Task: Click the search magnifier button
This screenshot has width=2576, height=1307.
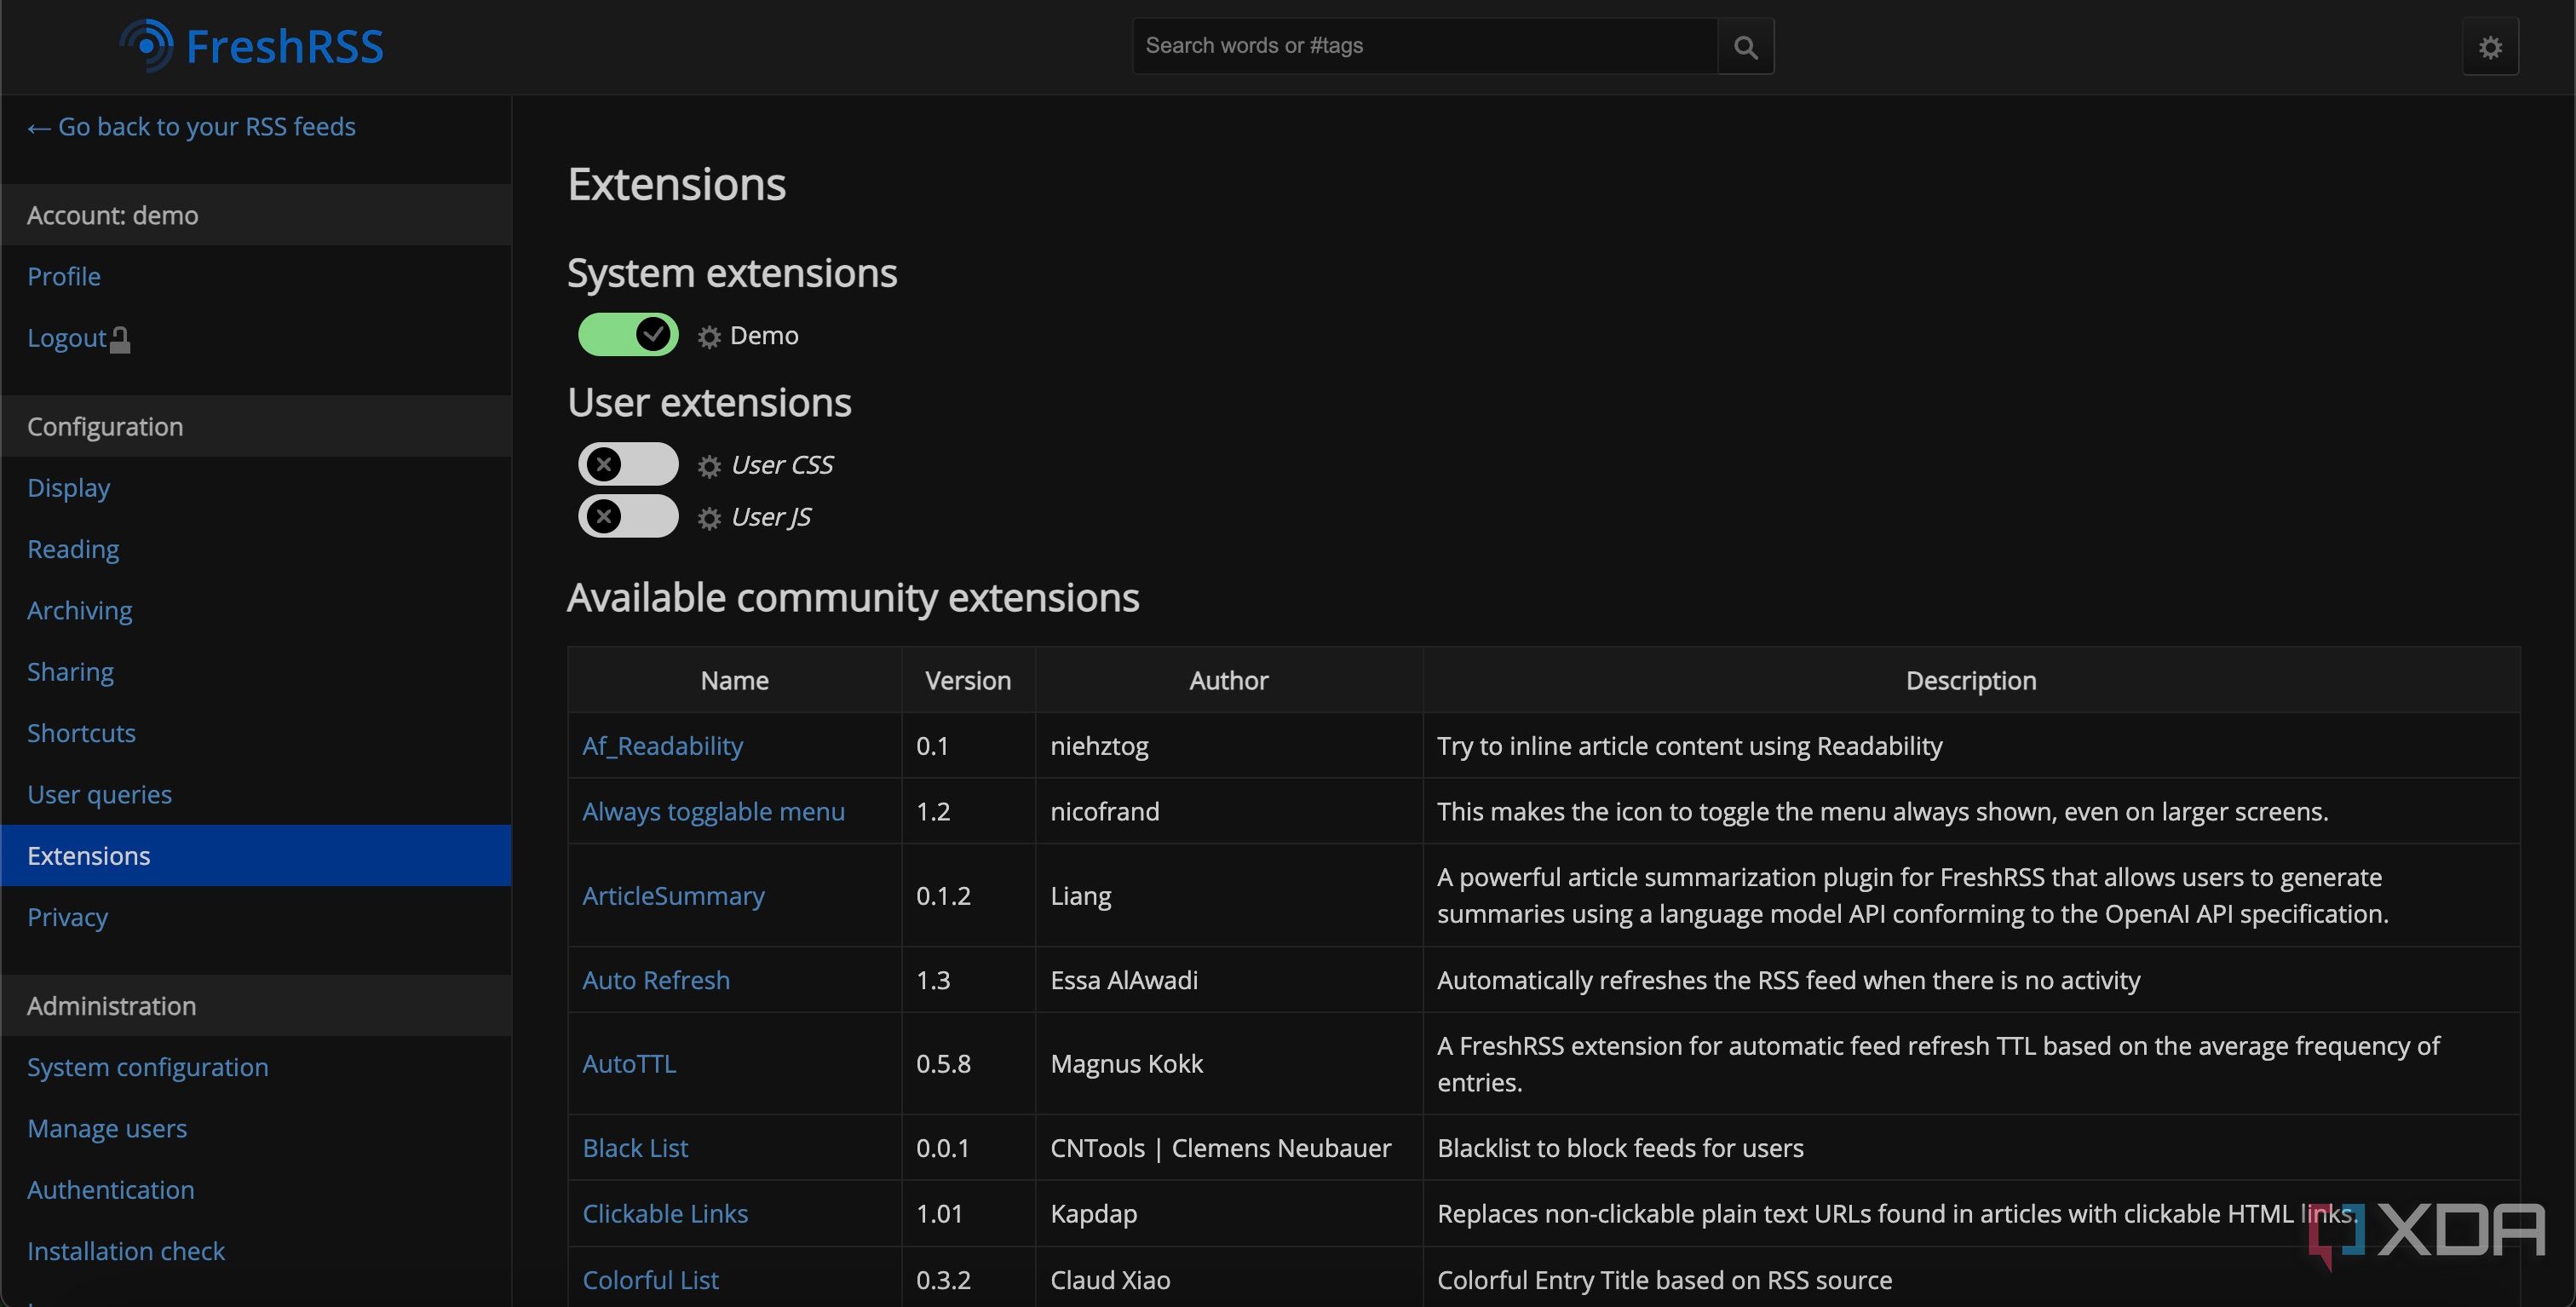Action: click(1745, 46)
